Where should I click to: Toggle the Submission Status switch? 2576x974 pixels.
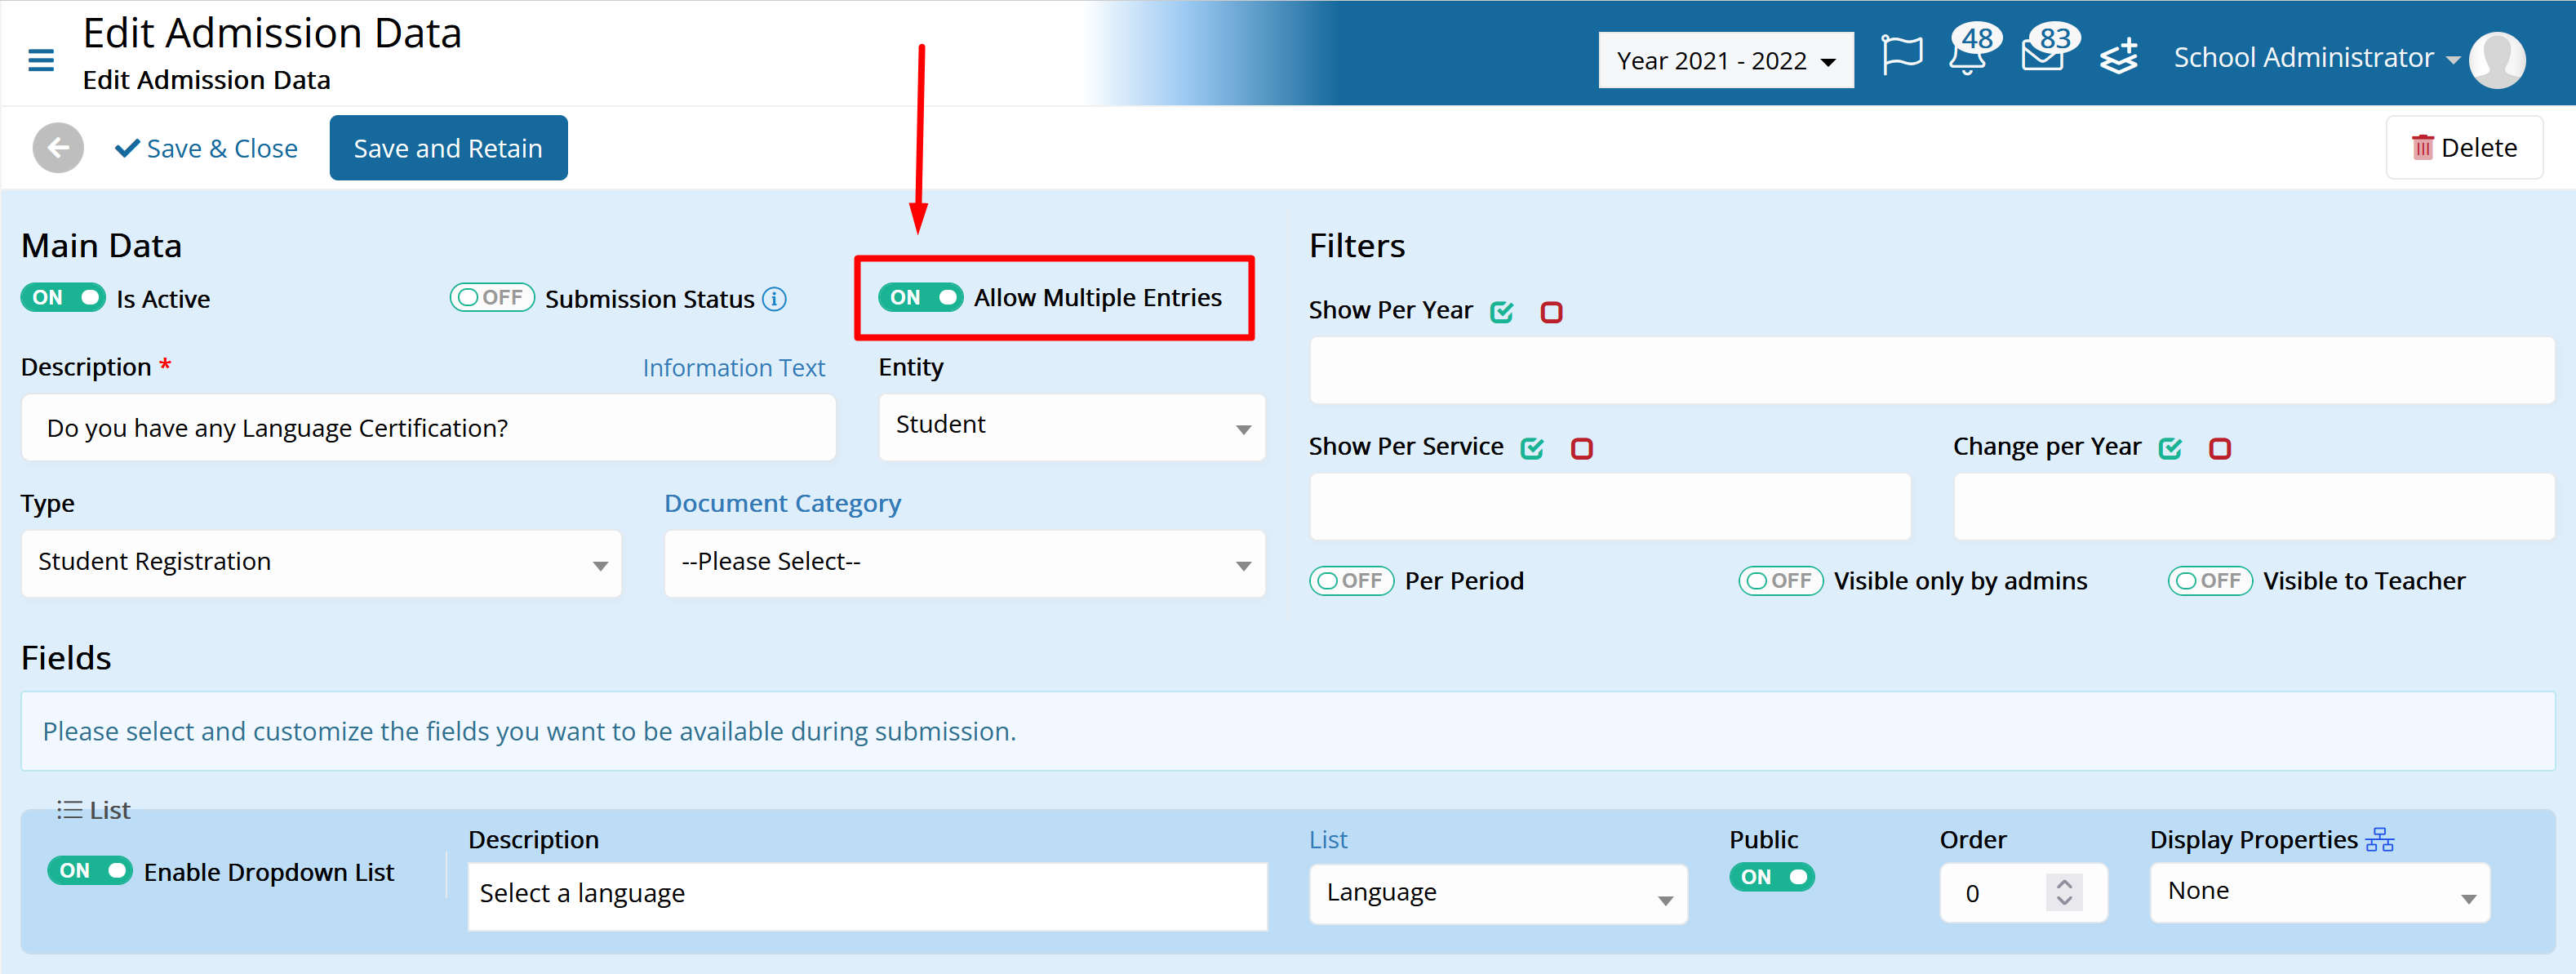492,298
